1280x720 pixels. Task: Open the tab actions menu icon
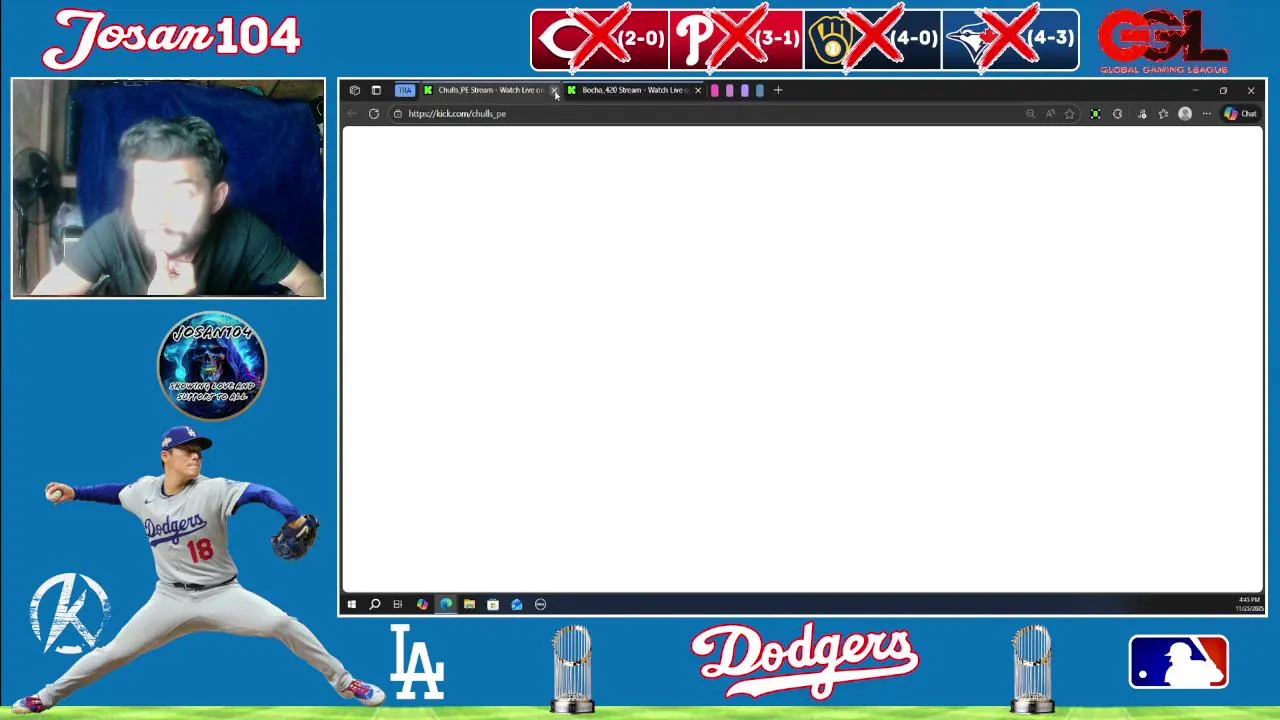(376, 90)
